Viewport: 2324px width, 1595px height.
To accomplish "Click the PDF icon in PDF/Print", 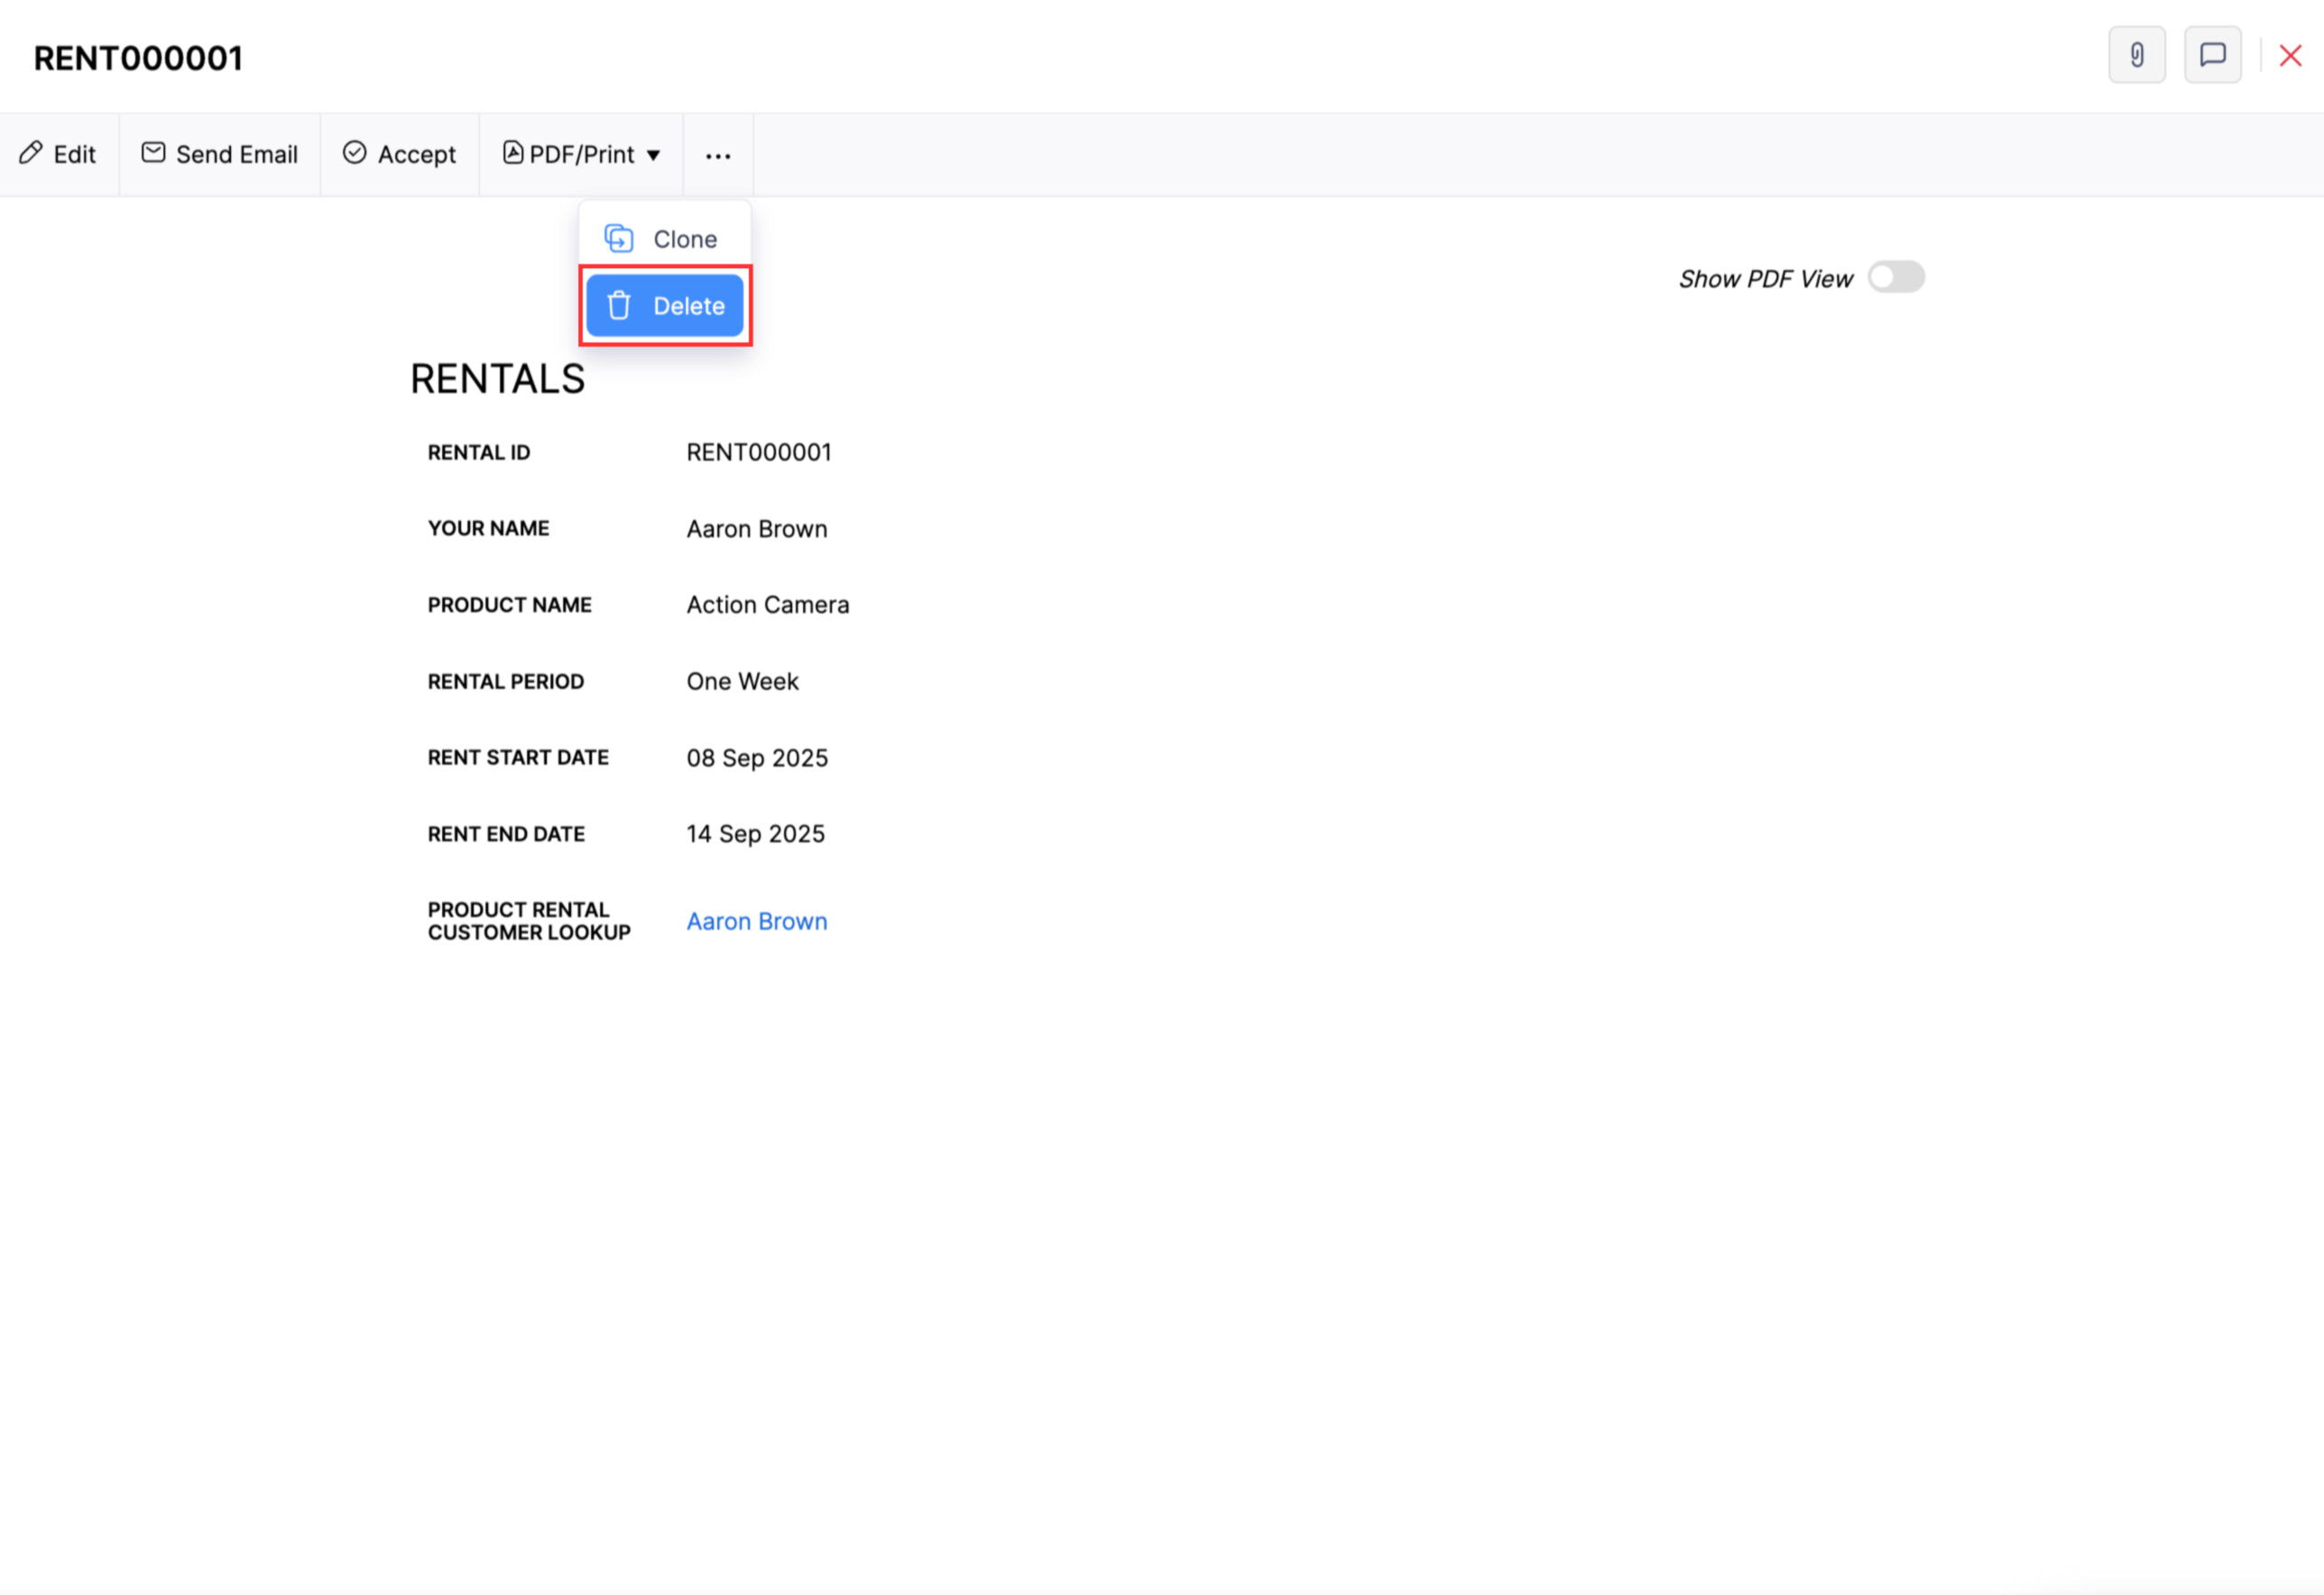I will click(x=513, y=153).
